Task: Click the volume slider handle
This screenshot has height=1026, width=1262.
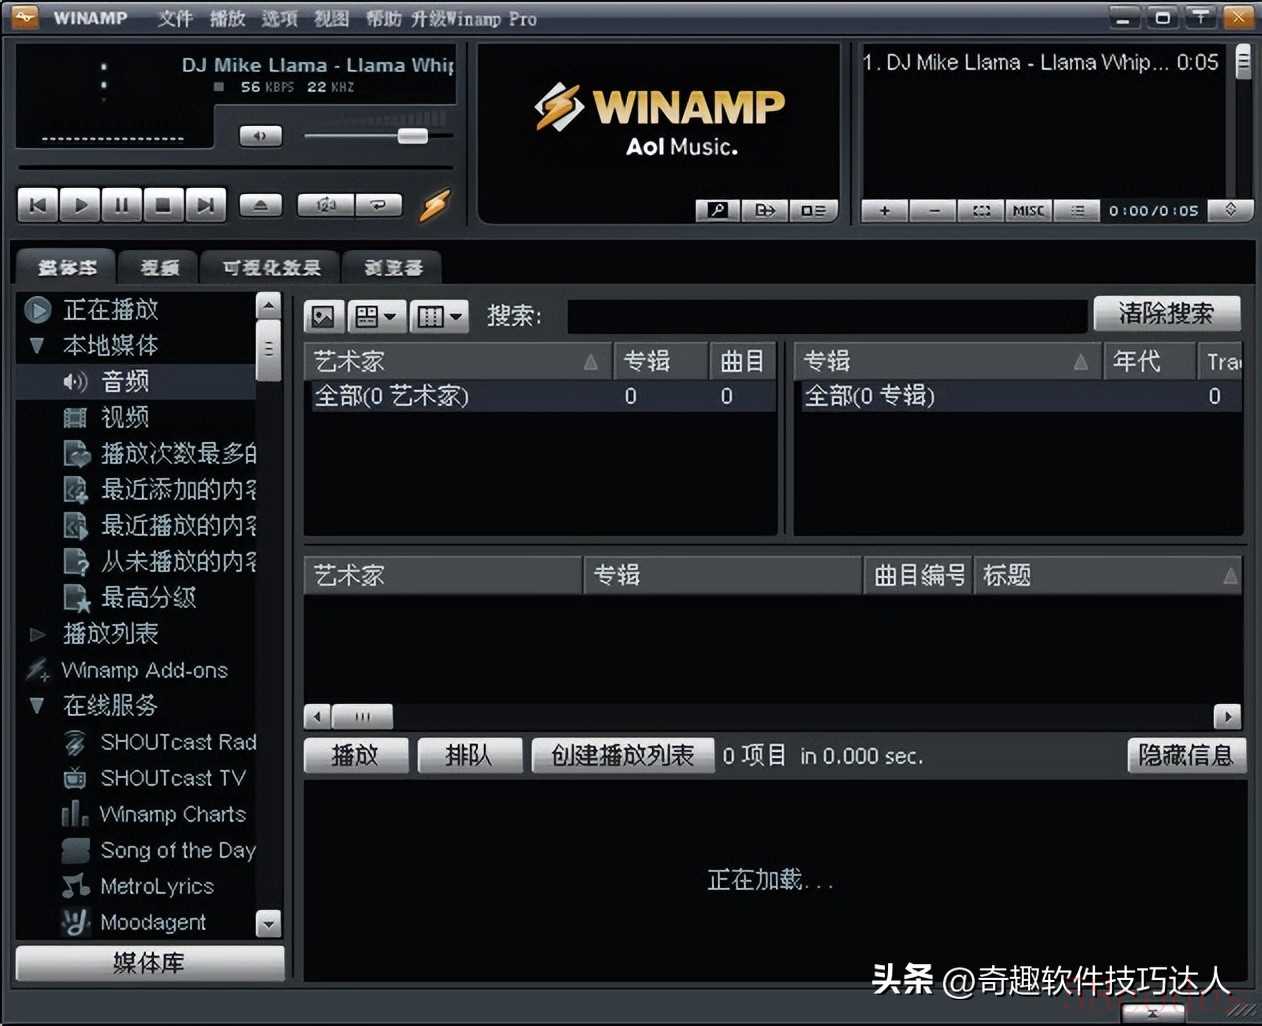Action: [412, 135]
